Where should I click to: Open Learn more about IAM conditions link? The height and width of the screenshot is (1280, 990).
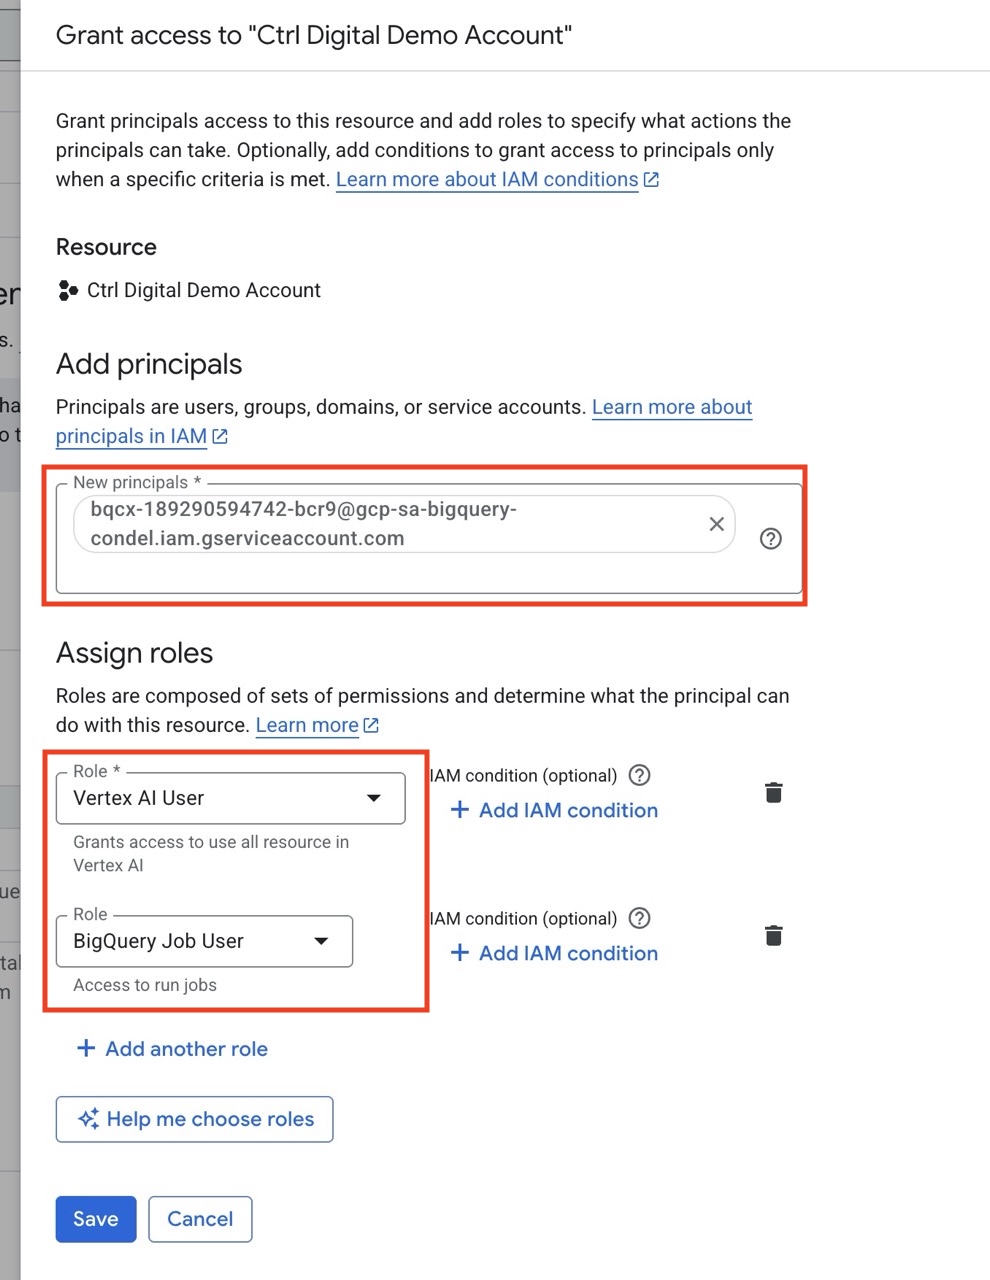(487, 180)
